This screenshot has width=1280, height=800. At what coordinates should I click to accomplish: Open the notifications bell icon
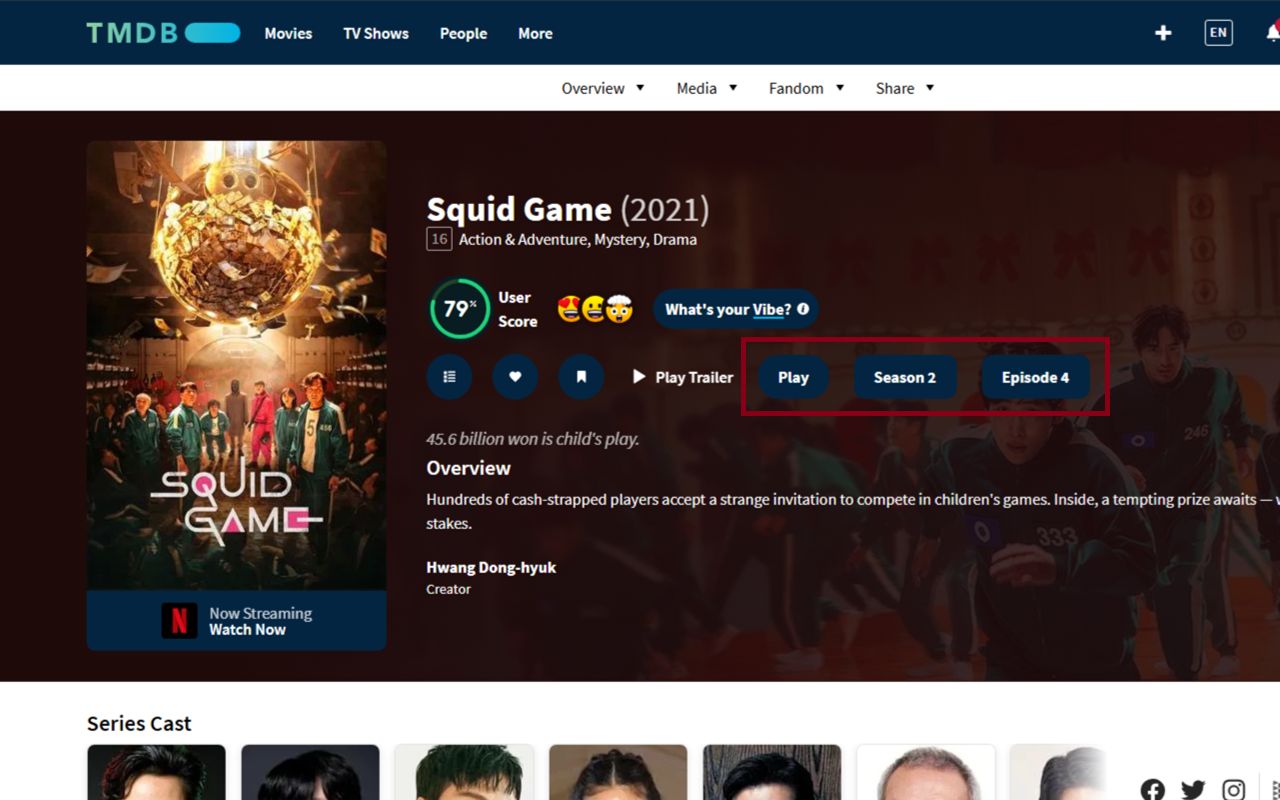pyautogui.click(x=1273, y=33)
